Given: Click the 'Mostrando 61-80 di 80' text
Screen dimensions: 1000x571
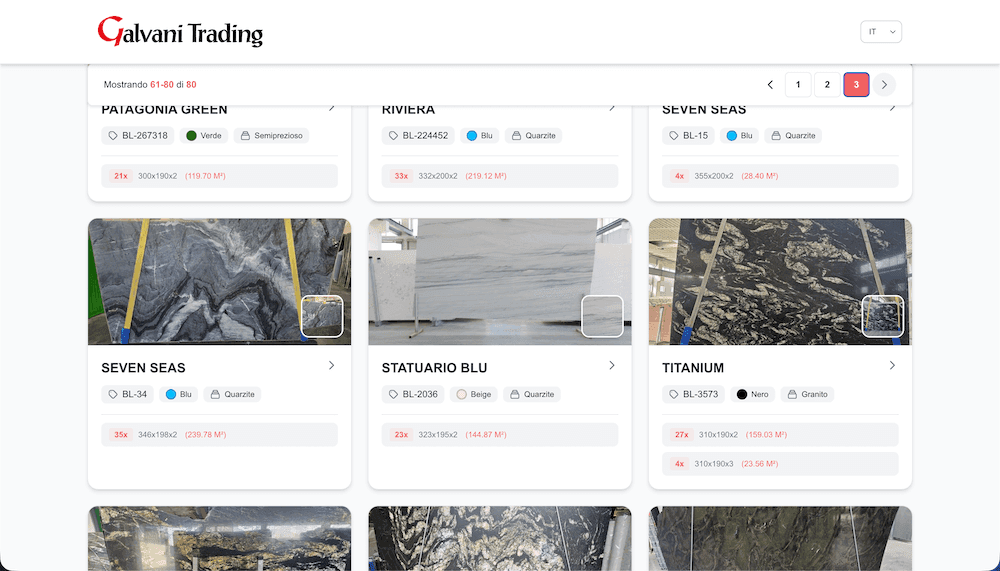Looking at the screenshot, I should [150, 85].
